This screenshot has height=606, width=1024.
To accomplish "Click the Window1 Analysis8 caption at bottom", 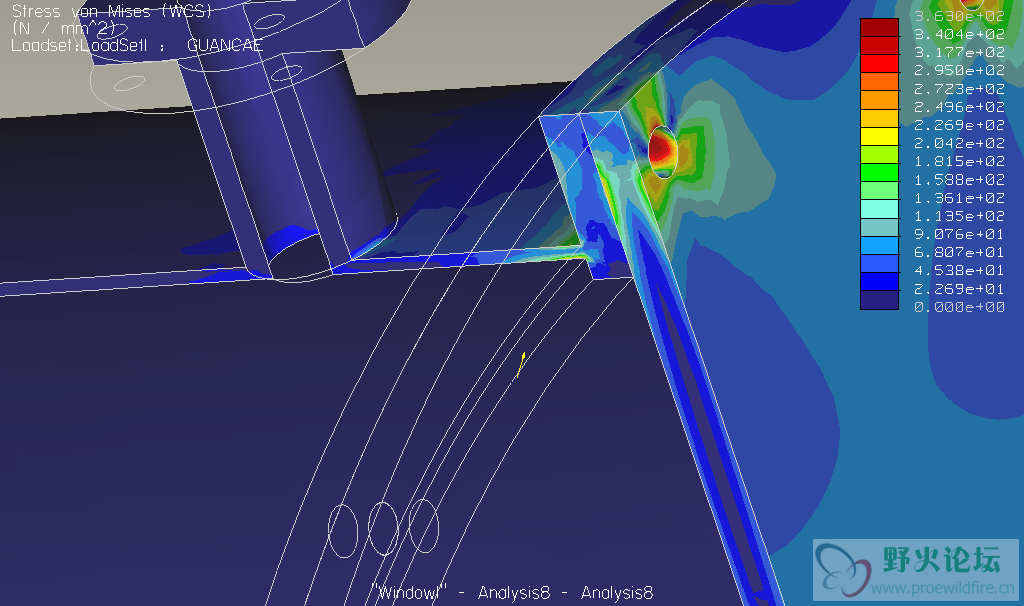I will pyautogui.click(x=513, y=592).
